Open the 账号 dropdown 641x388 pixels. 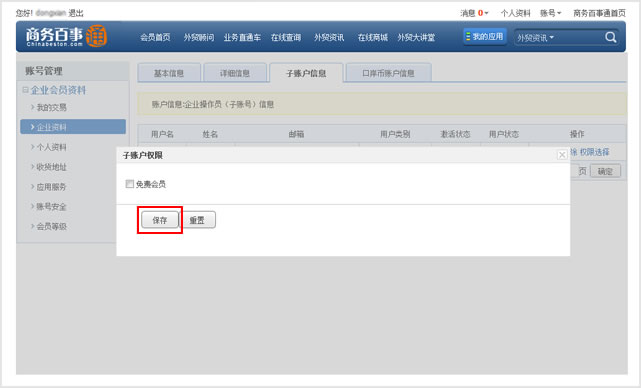550,13
